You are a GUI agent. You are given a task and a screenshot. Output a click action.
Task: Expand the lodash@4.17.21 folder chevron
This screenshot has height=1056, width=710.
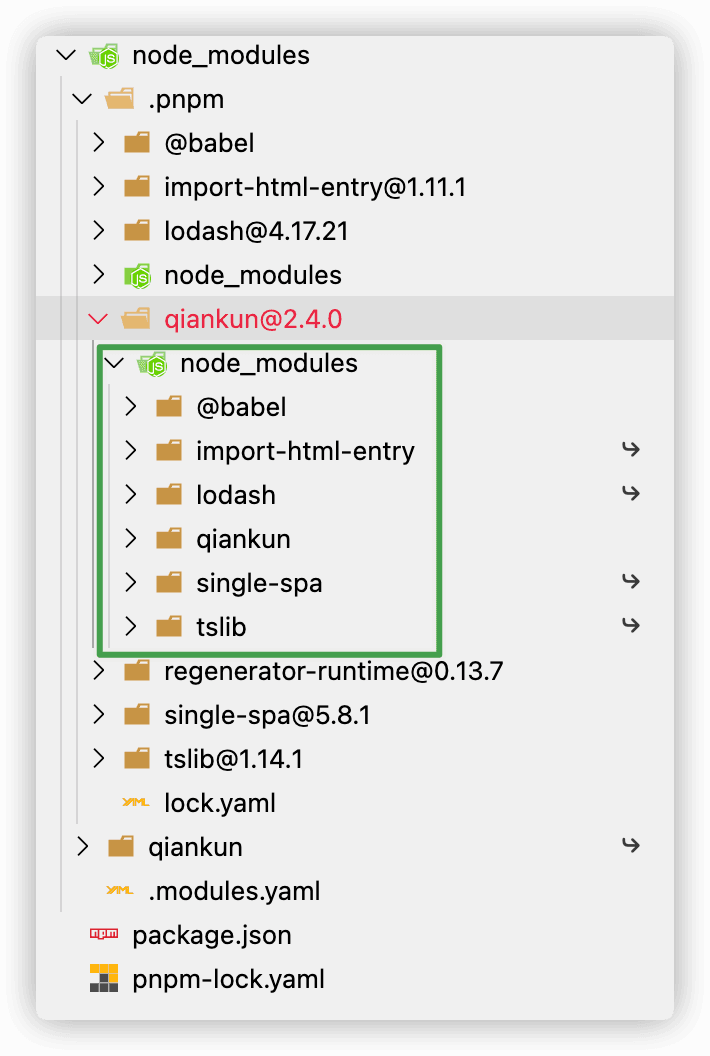(x=97, y=231)
